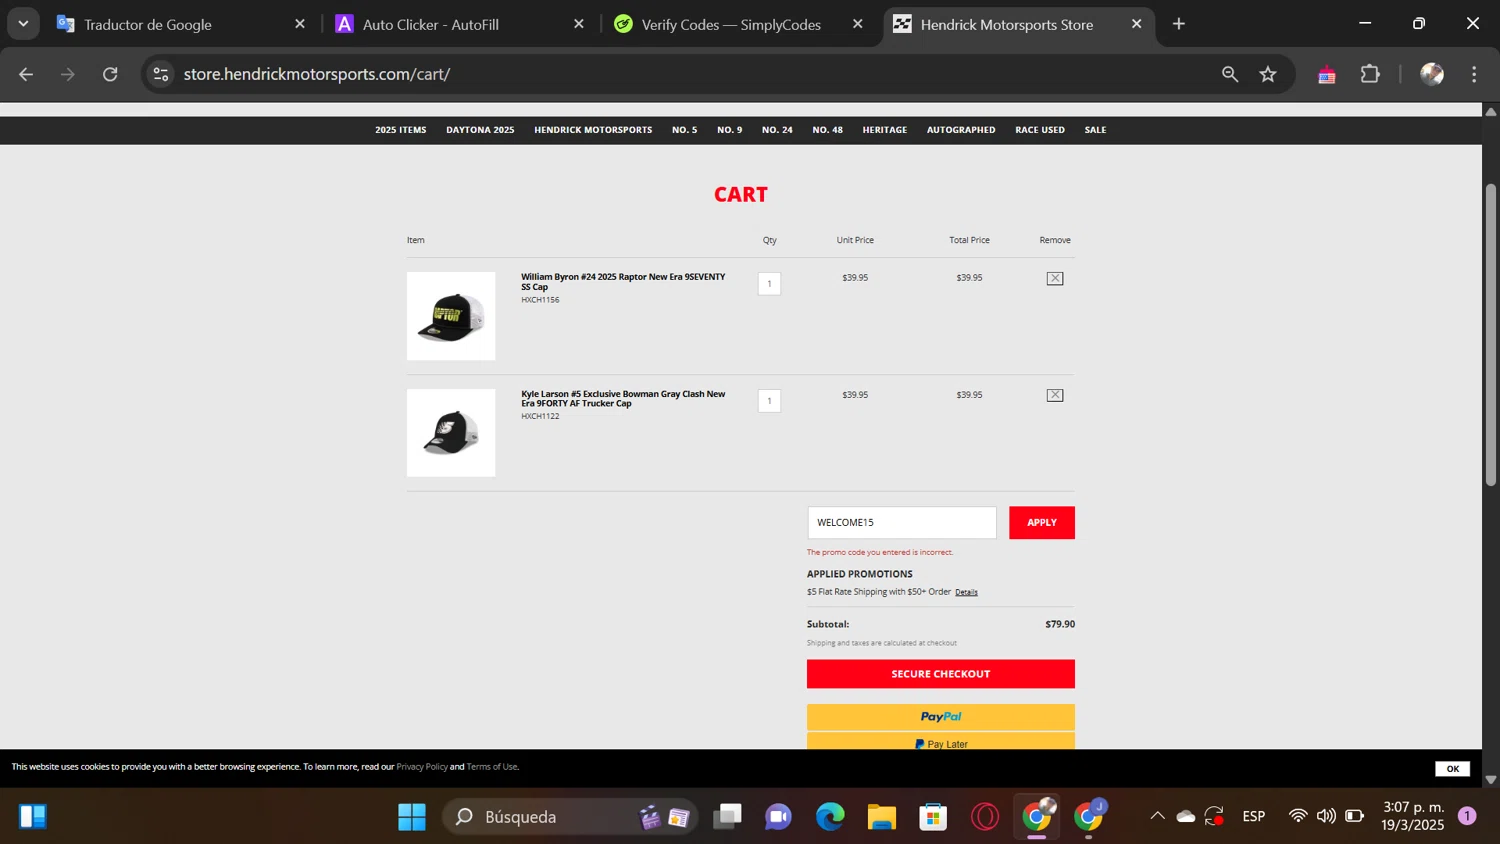1500x844 pixels.
Task: Open the Chrome profile avatar
Action: (1432, 74)
